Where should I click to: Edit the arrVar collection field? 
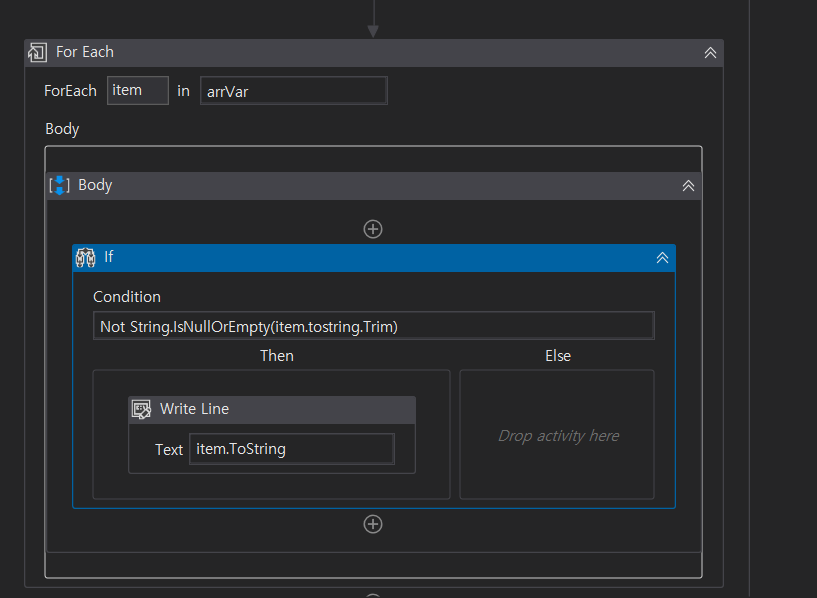click(294, 91)
